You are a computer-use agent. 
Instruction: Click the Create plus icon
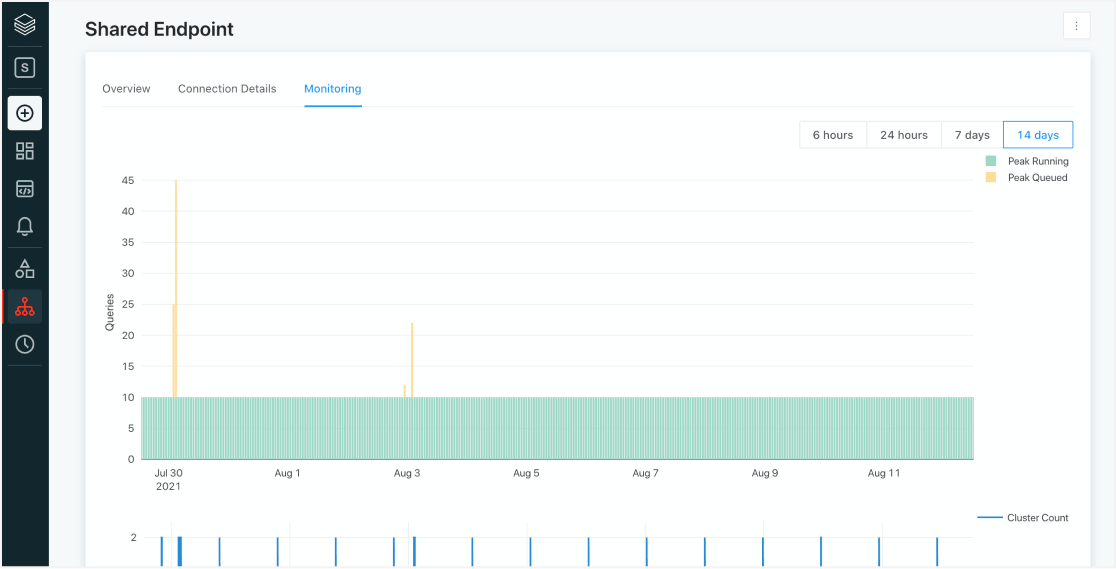[x=25, y=113]
